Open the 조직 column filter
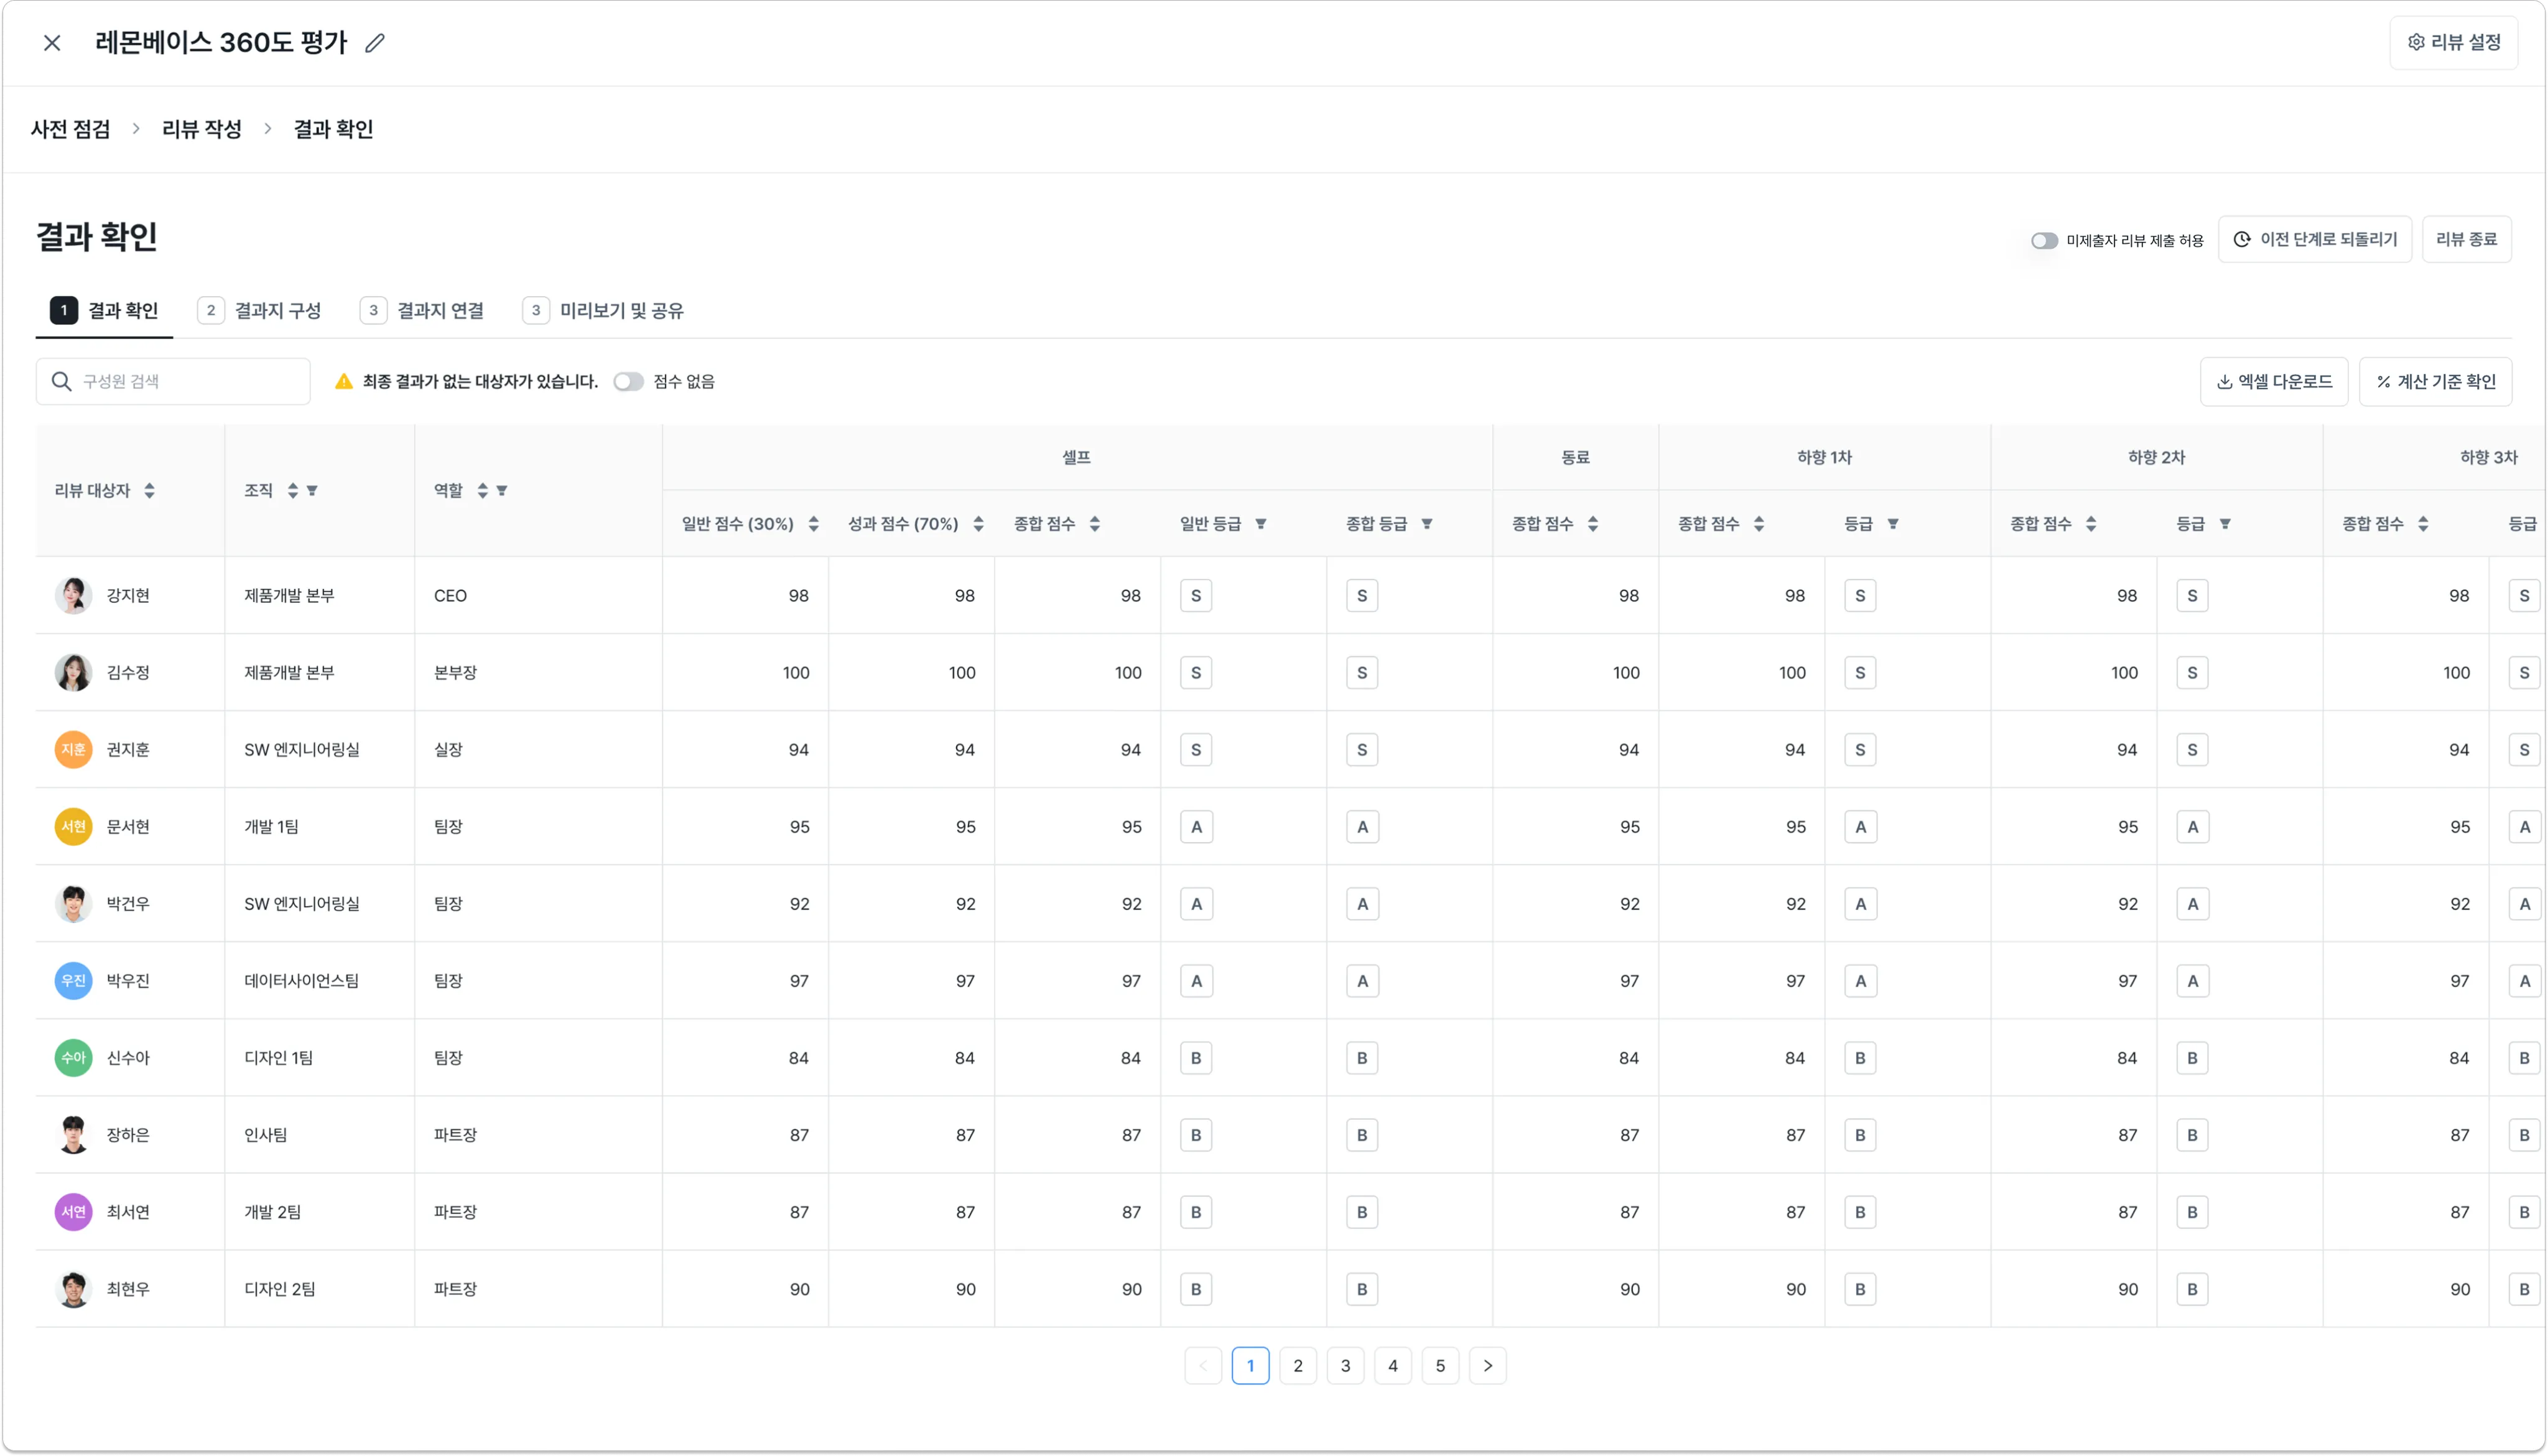The width and height of the screenshot is (2548, 1456). [x=313, y=491]
